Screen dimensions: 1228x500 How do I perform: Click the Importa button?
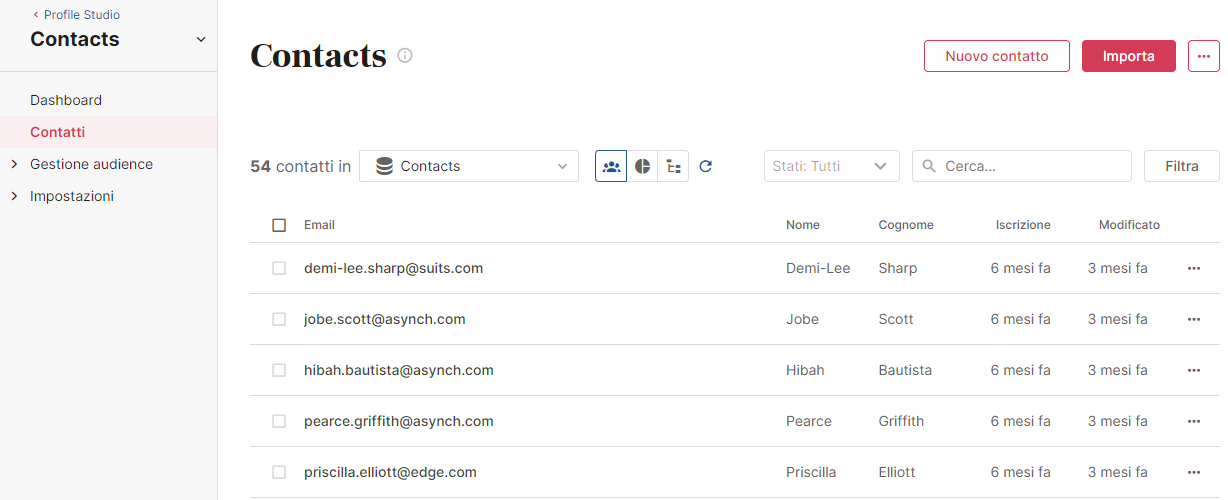coord(1129,56)
